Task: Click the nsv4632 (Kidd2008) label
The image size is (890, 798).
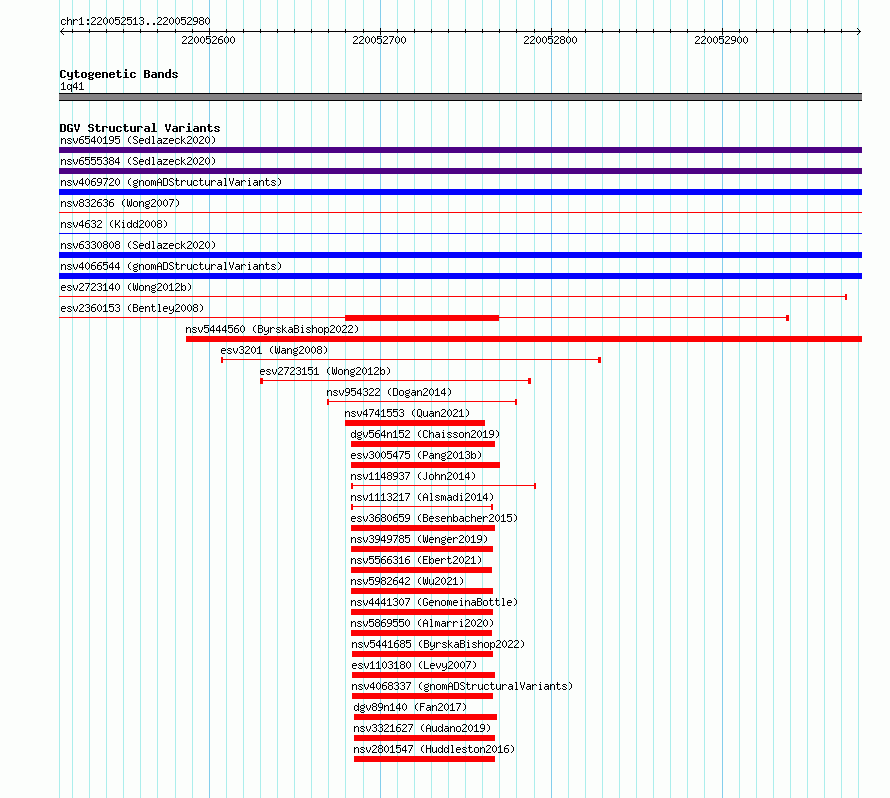Action: coord(114,224)
